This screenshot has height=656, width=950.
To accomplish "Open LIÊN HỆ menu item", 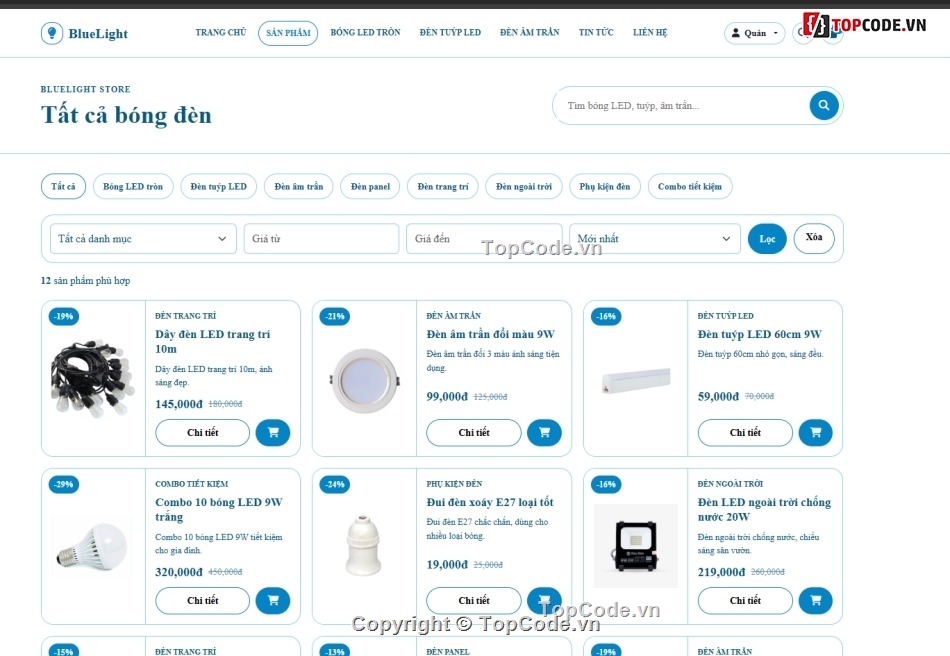I will (x=650, y=33).
